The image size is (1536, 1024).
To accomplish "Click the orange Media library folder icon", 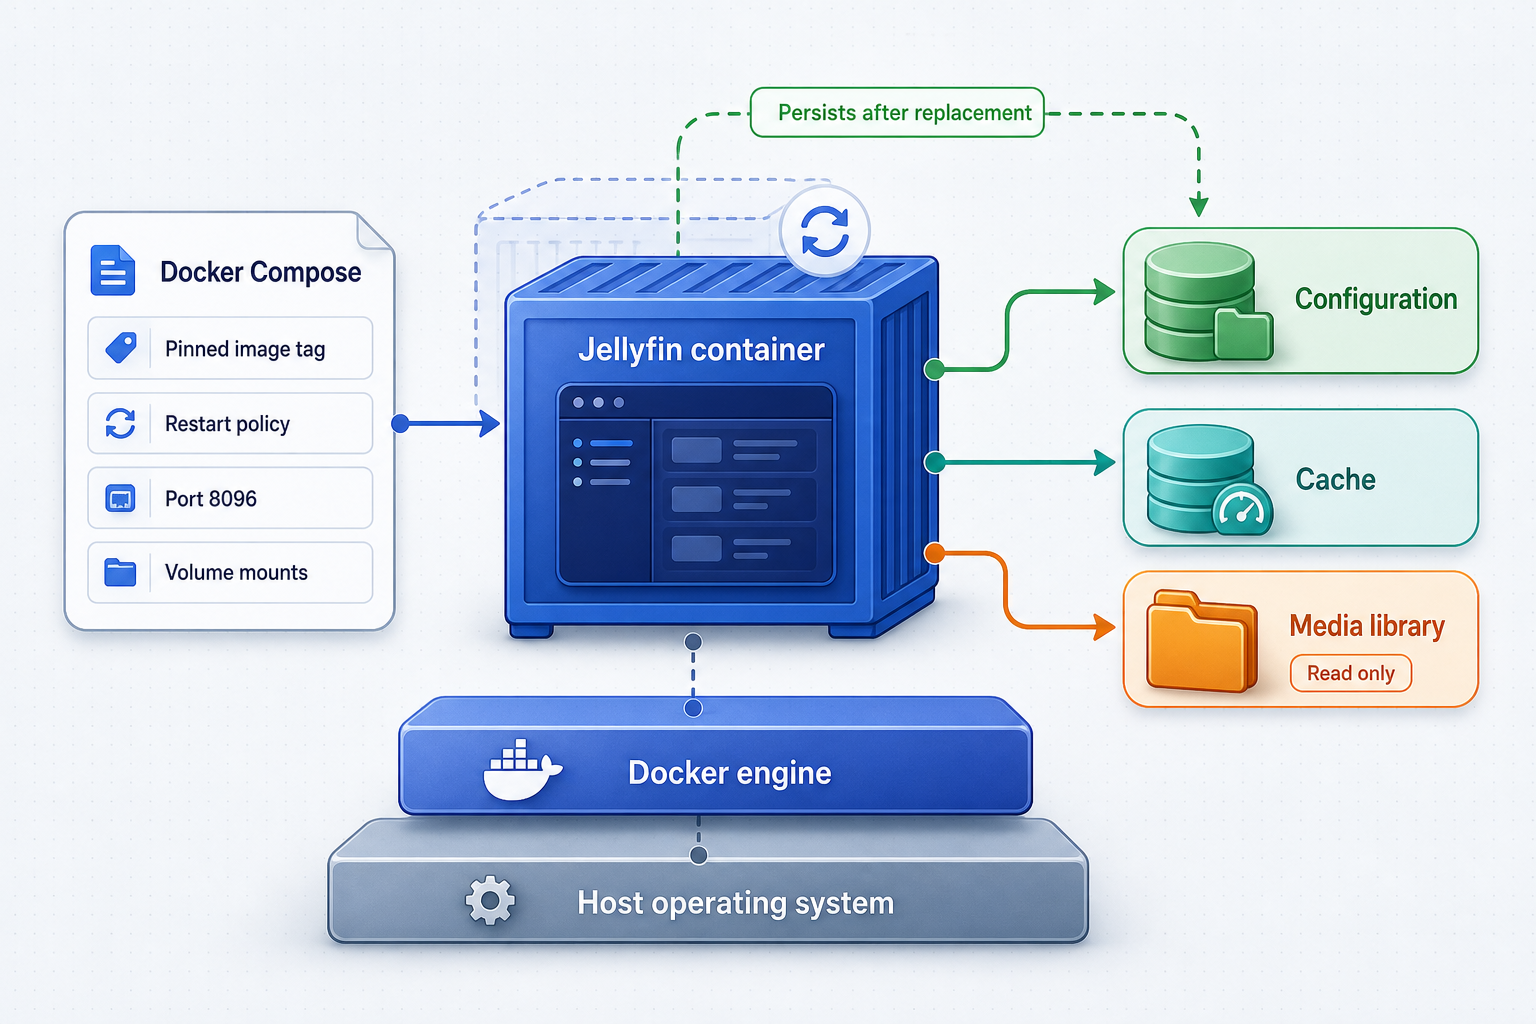I will point(1201,640).
